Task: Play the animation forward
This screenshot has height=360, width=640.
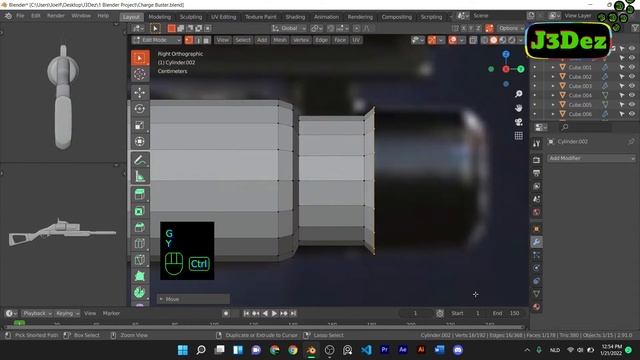Action: click(x=274, y=313)
